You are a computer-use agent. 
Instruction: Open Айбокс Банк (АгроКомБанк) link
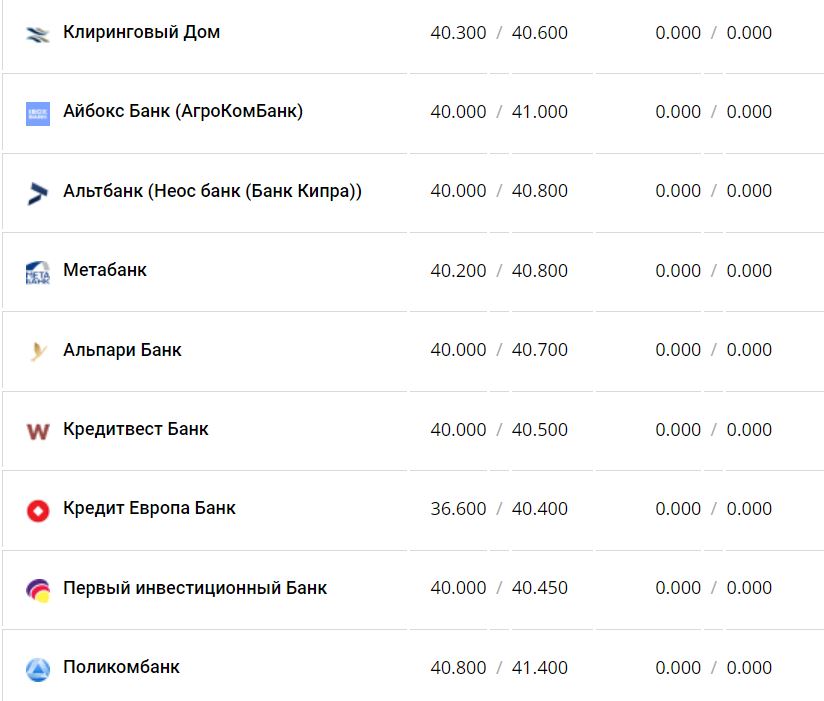182,111
